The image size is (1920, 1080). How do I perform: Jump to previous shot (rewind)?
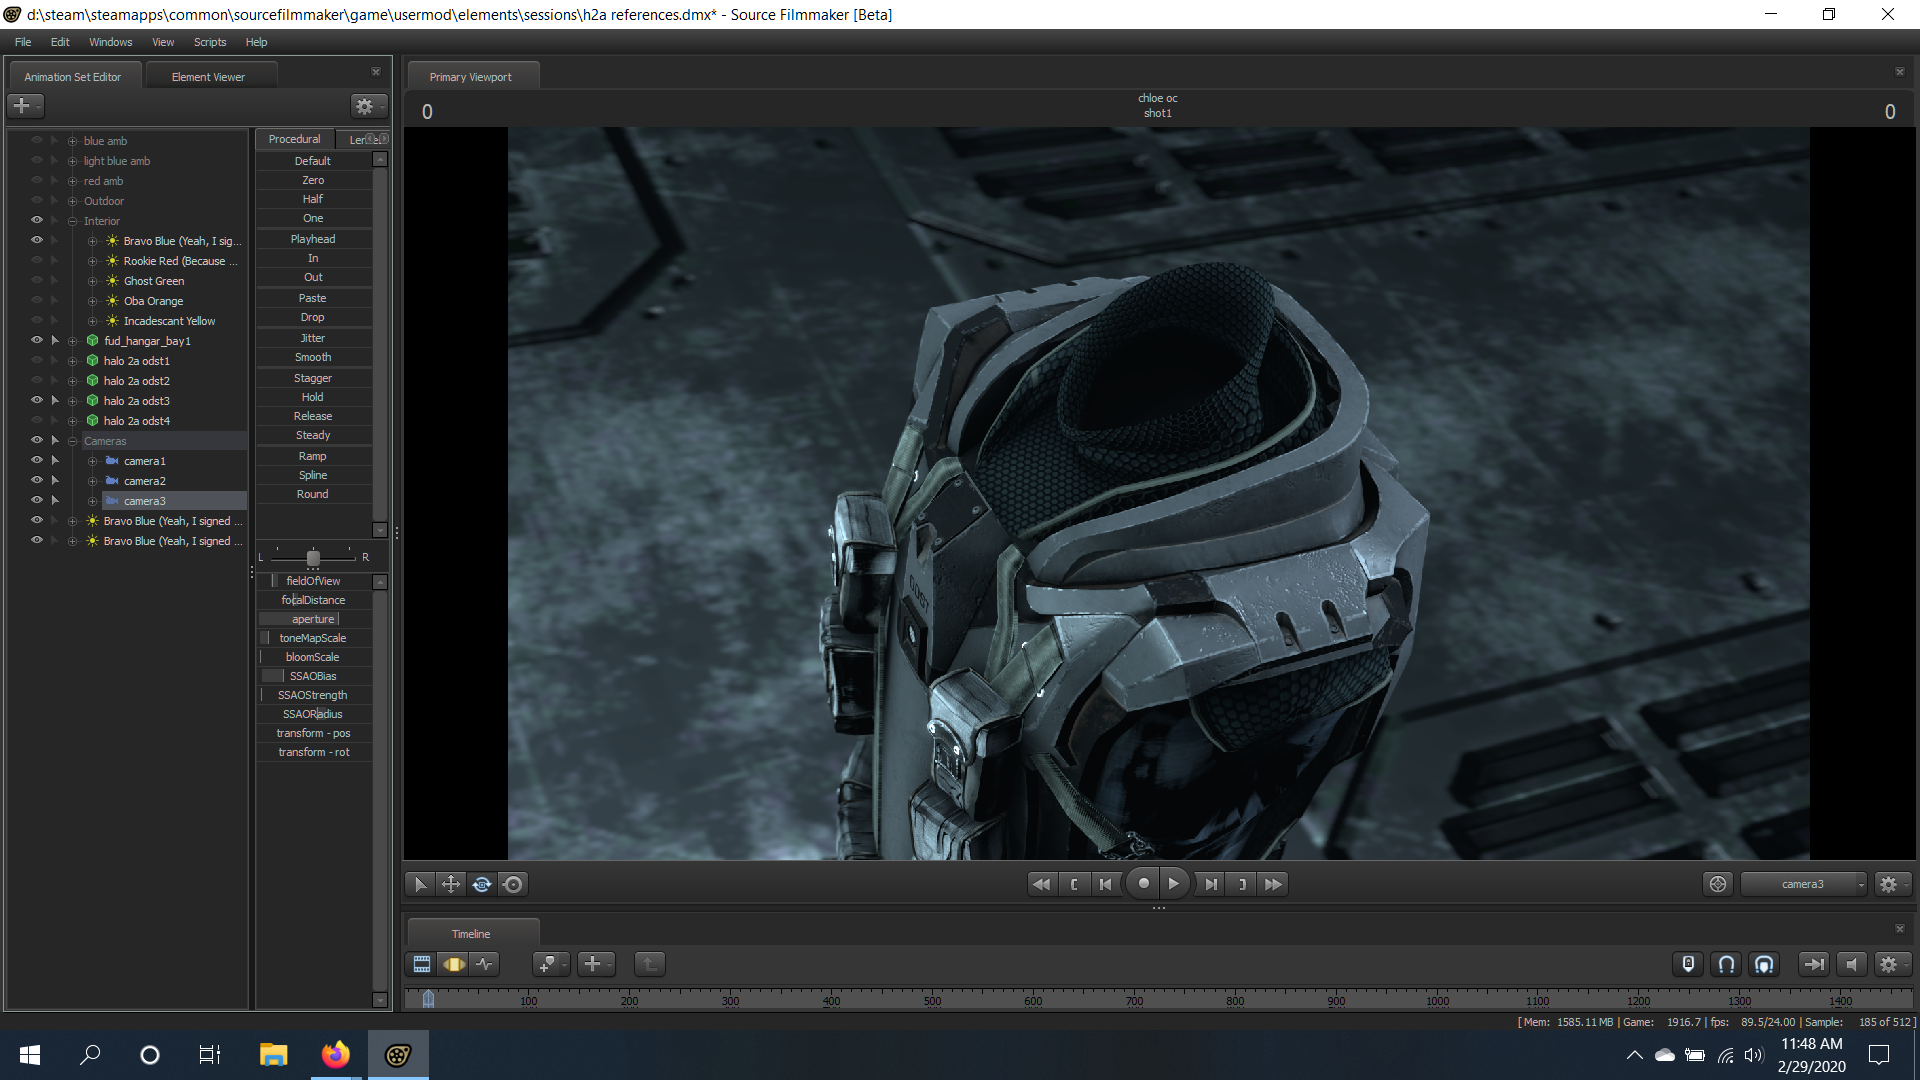coord(1041,884)
